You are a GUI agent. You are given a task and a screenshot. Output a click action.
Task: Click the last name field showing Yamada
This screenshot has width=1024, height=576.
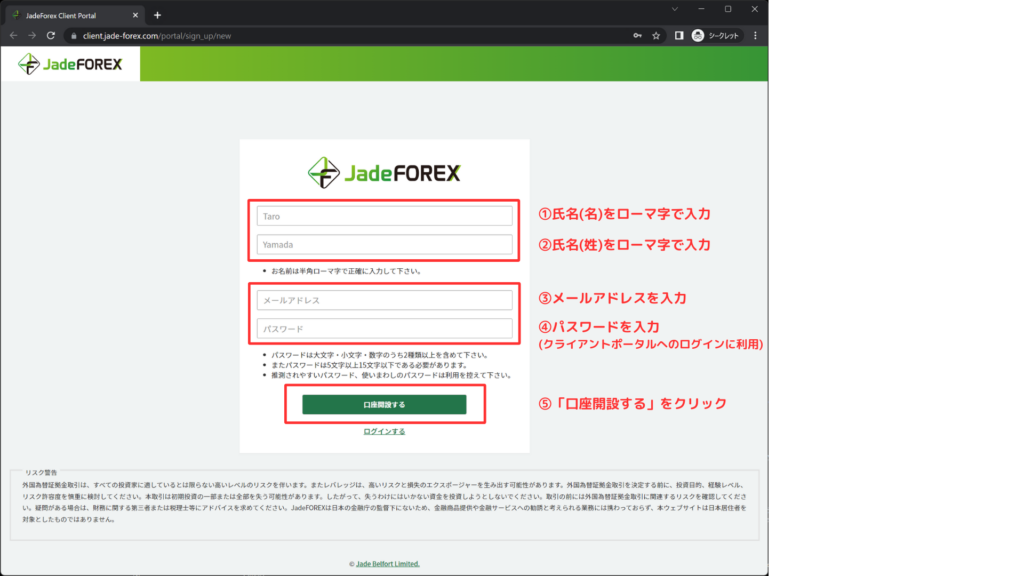[x=384, y=244]
